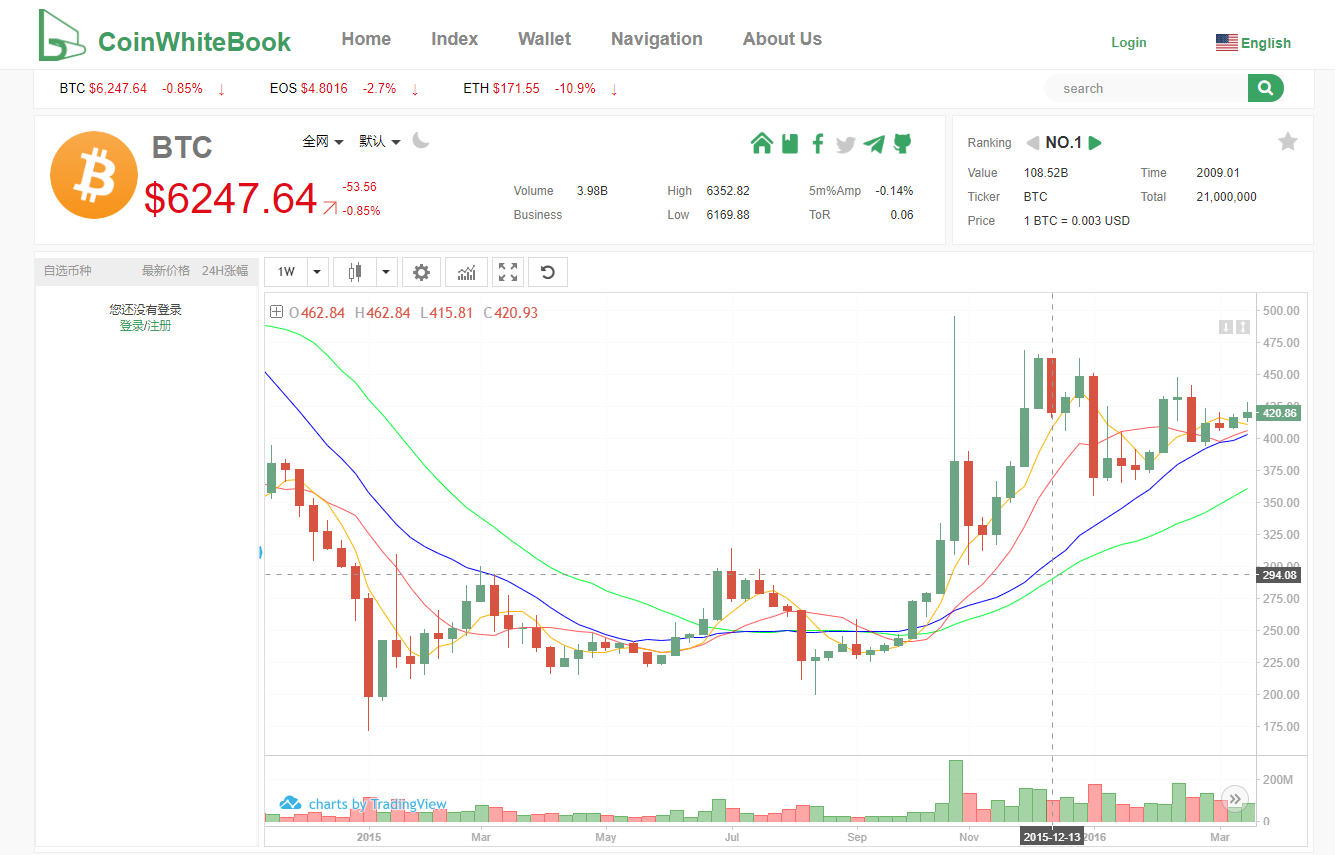Open the coin's Twitter bird icon
The width and height of the screenshot is (1336, 855).
(x=846, y=144)
